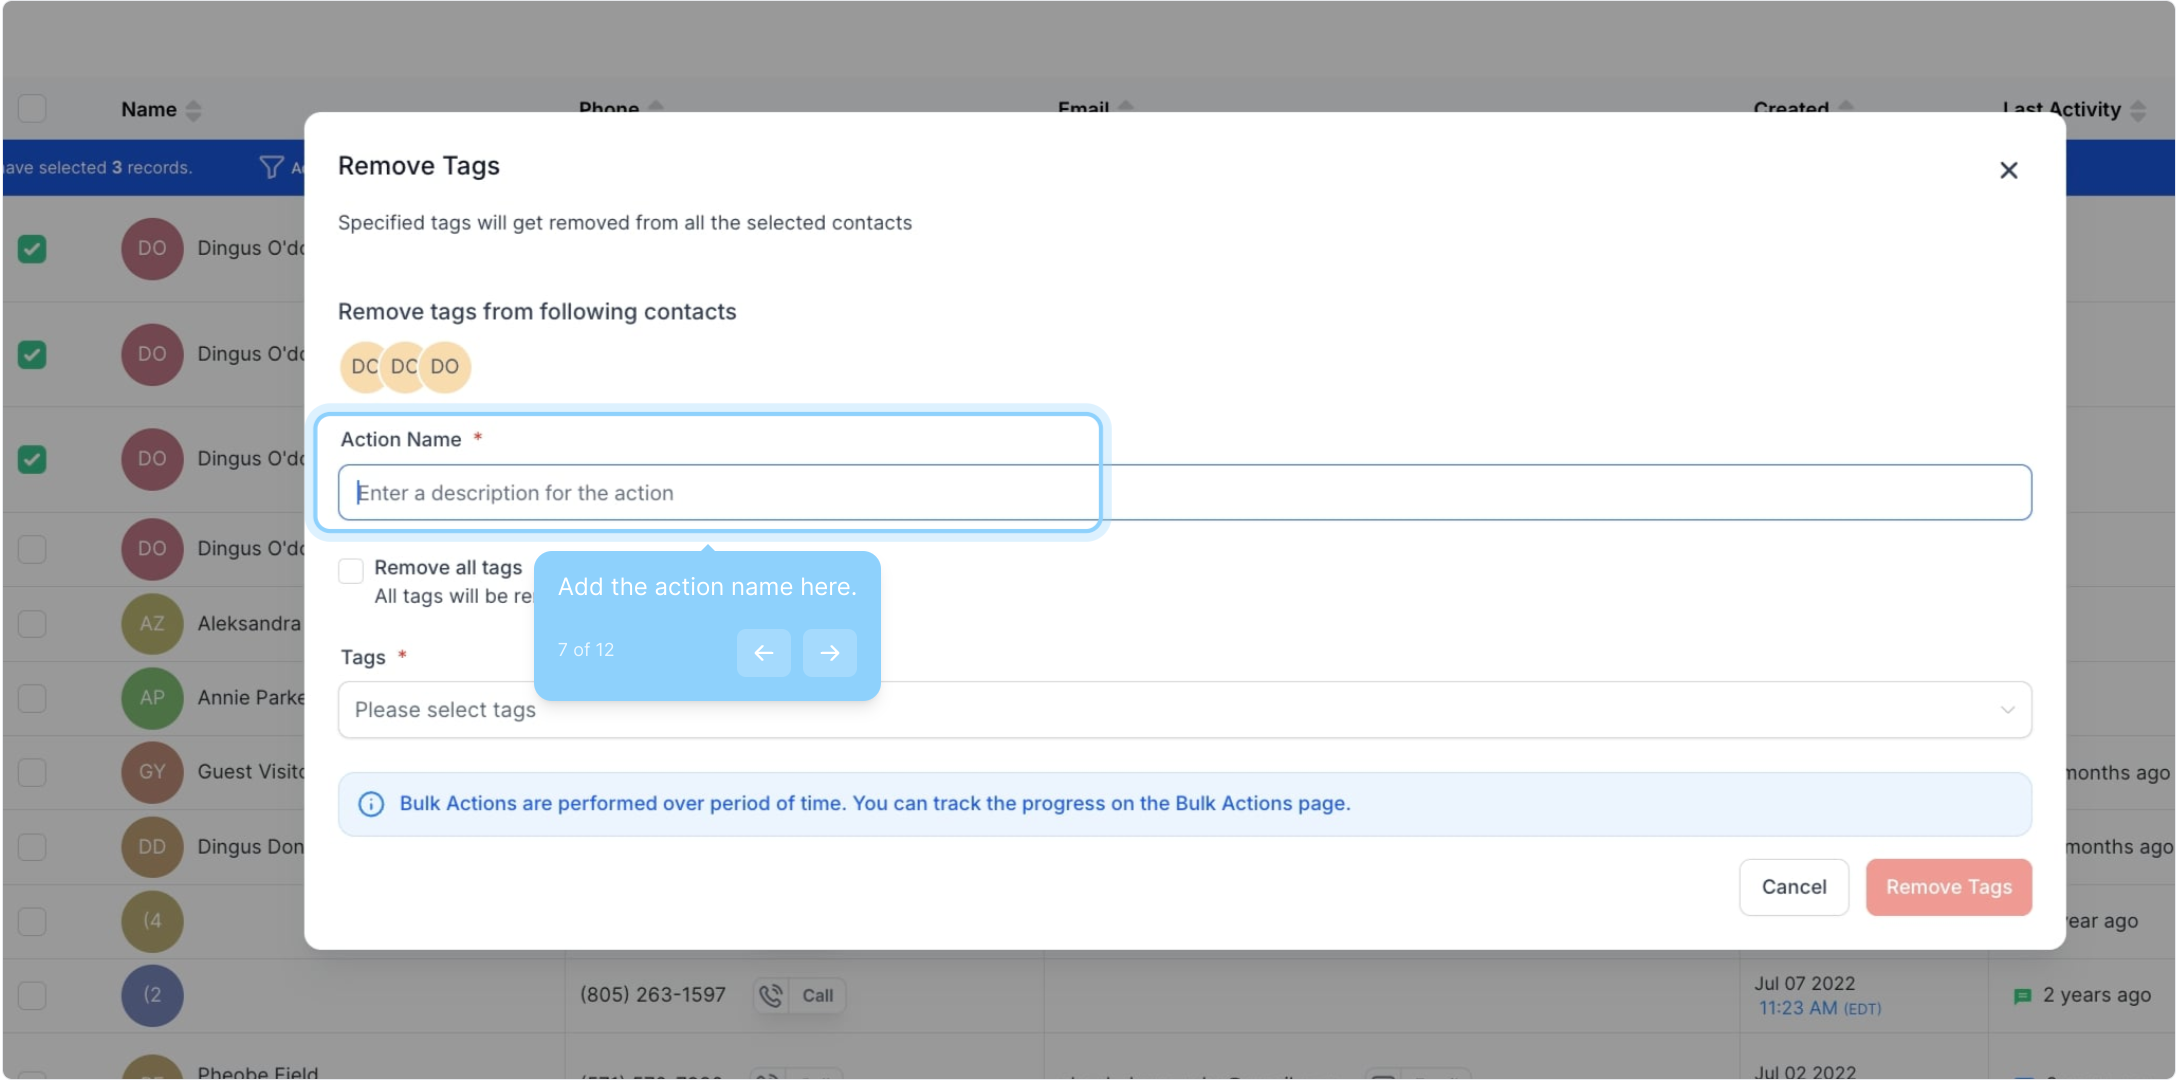Viewport: 2178px width, 1080px height.
Task: Sort by the Name column arrows
Action: click(x=194, y=110)
